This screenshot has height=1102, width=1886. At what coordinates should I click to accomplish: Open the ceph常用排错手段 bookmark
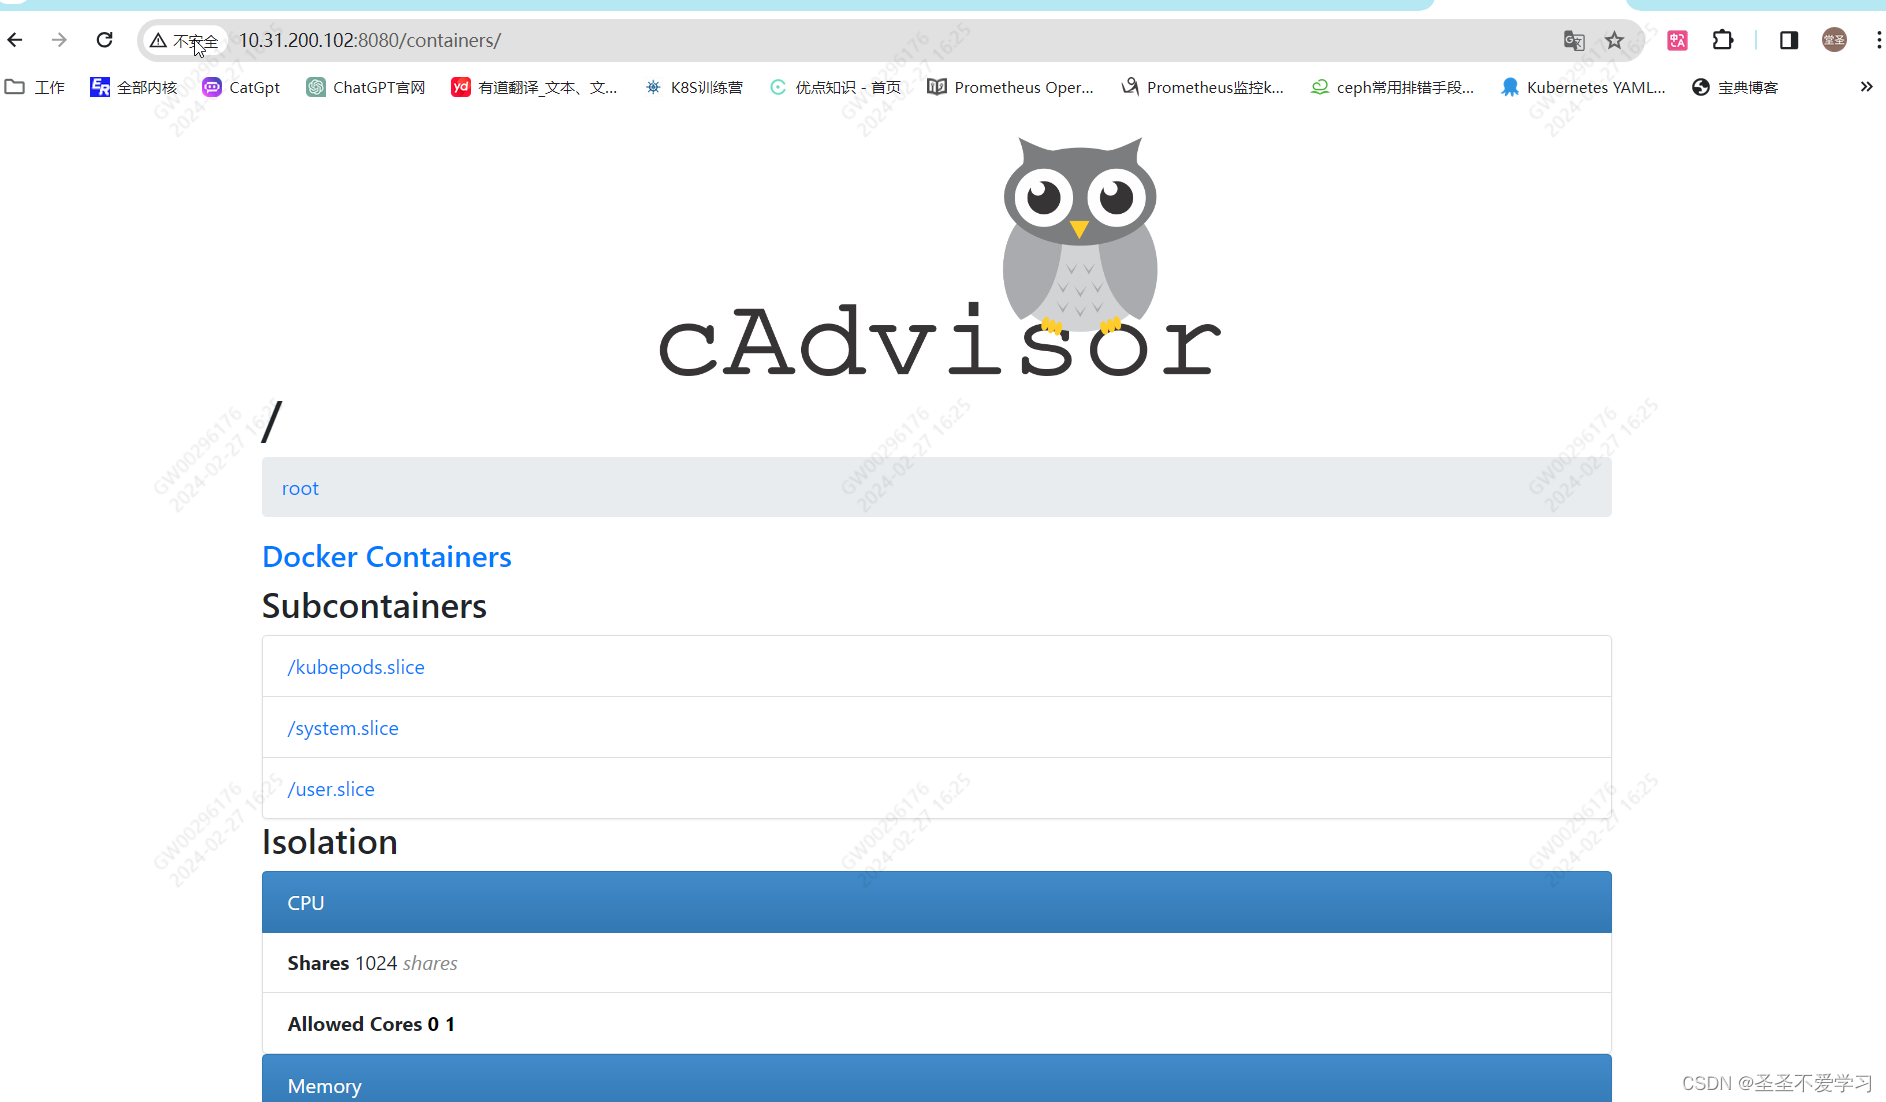pos(1392,88)
